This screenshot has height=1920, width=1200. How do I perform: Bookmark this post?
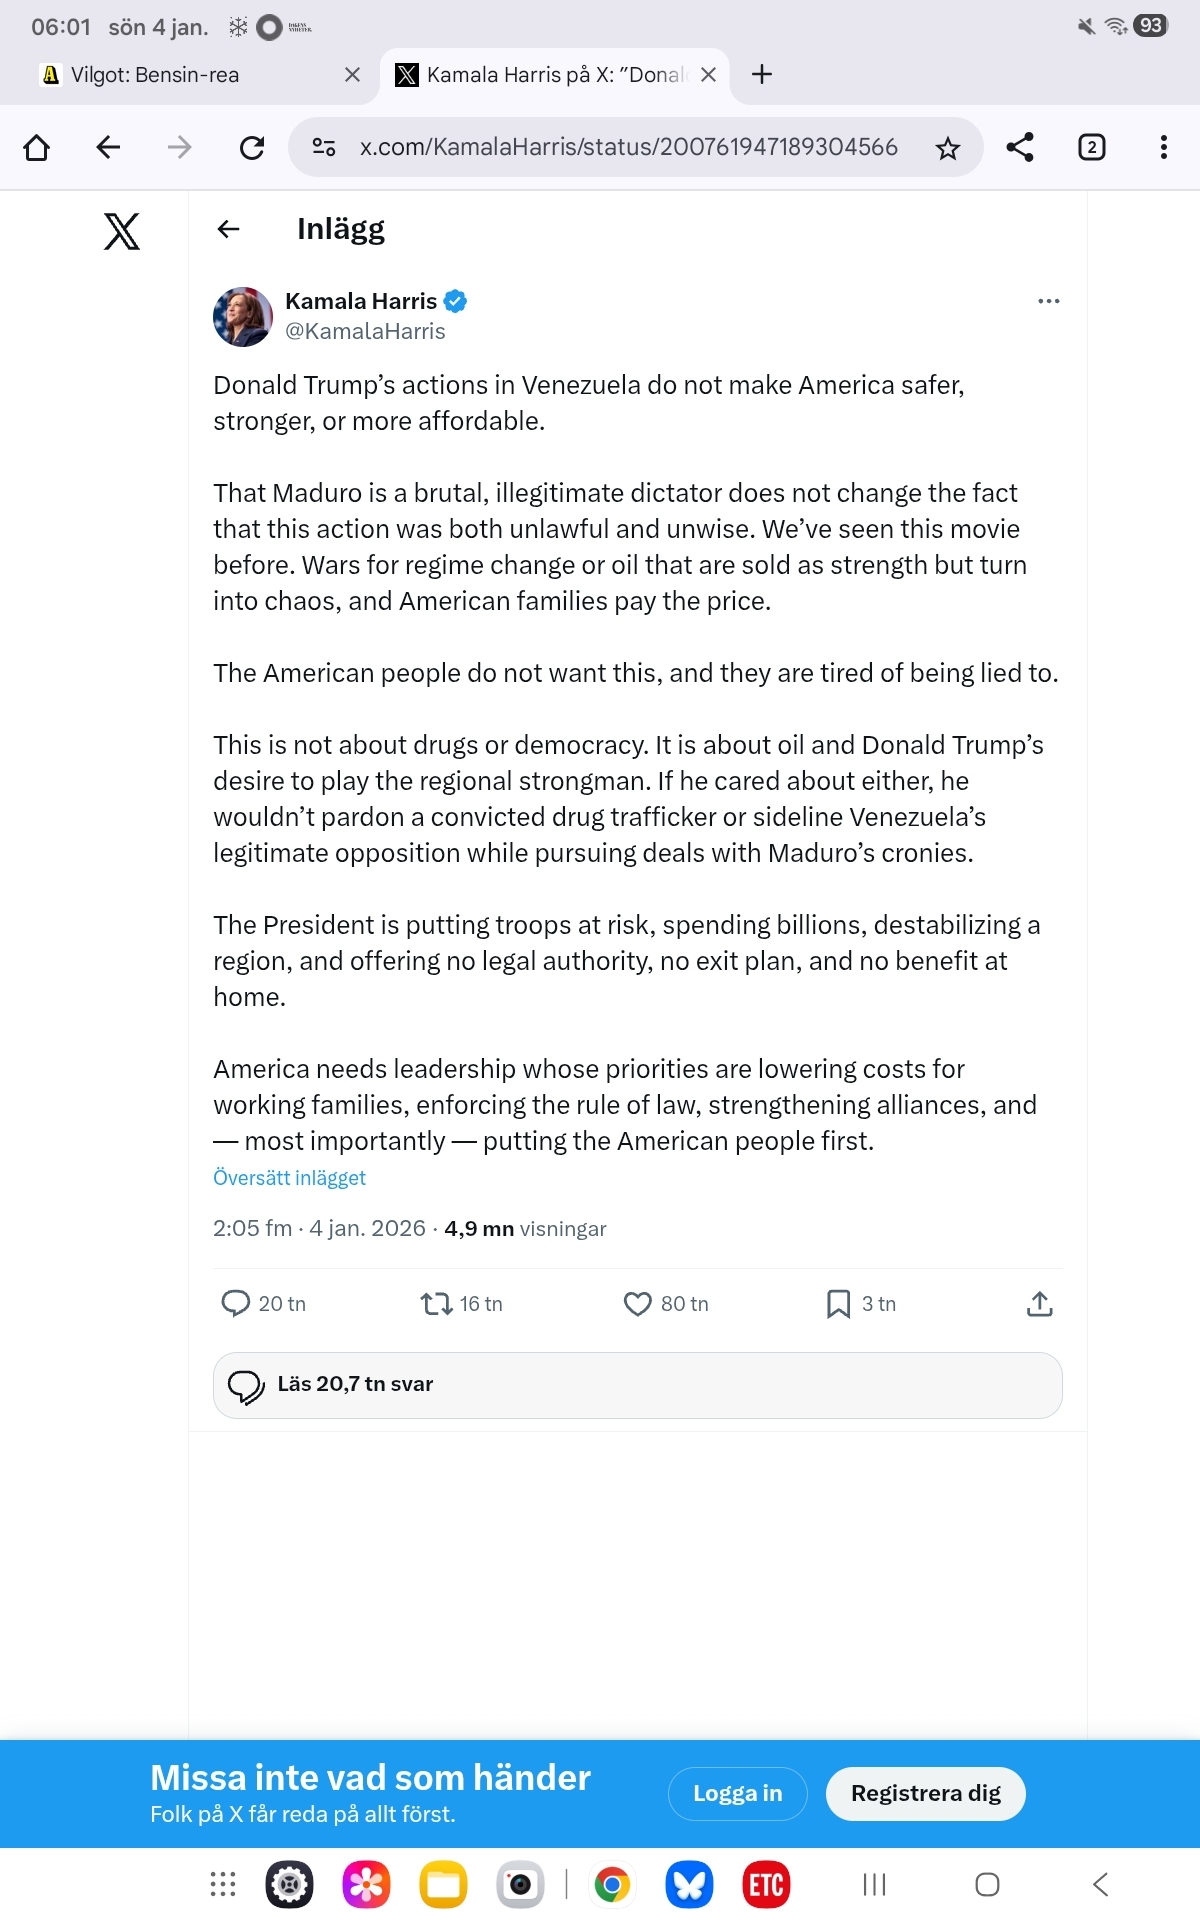pyautogui.click(x=838, y=1303)
